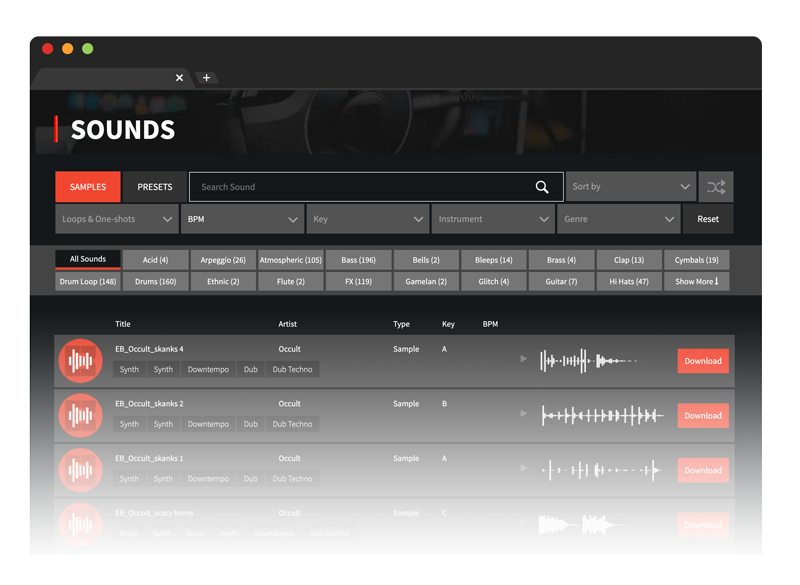Shuffle sounds with the random icon
800x585 pixels.
[716, 187]
